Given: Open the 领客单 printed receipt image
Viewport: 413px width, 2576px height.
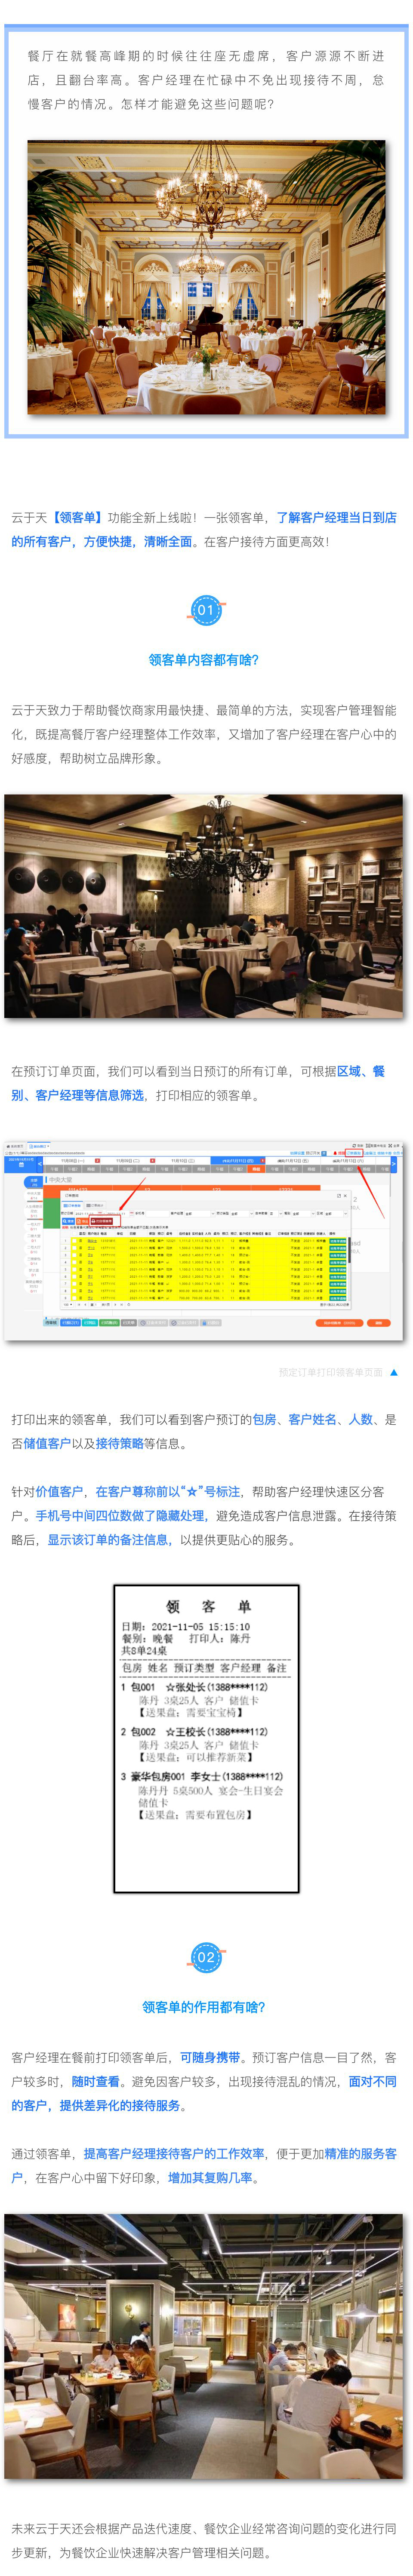Looking at the screenshot, I should click(206, 1738).
